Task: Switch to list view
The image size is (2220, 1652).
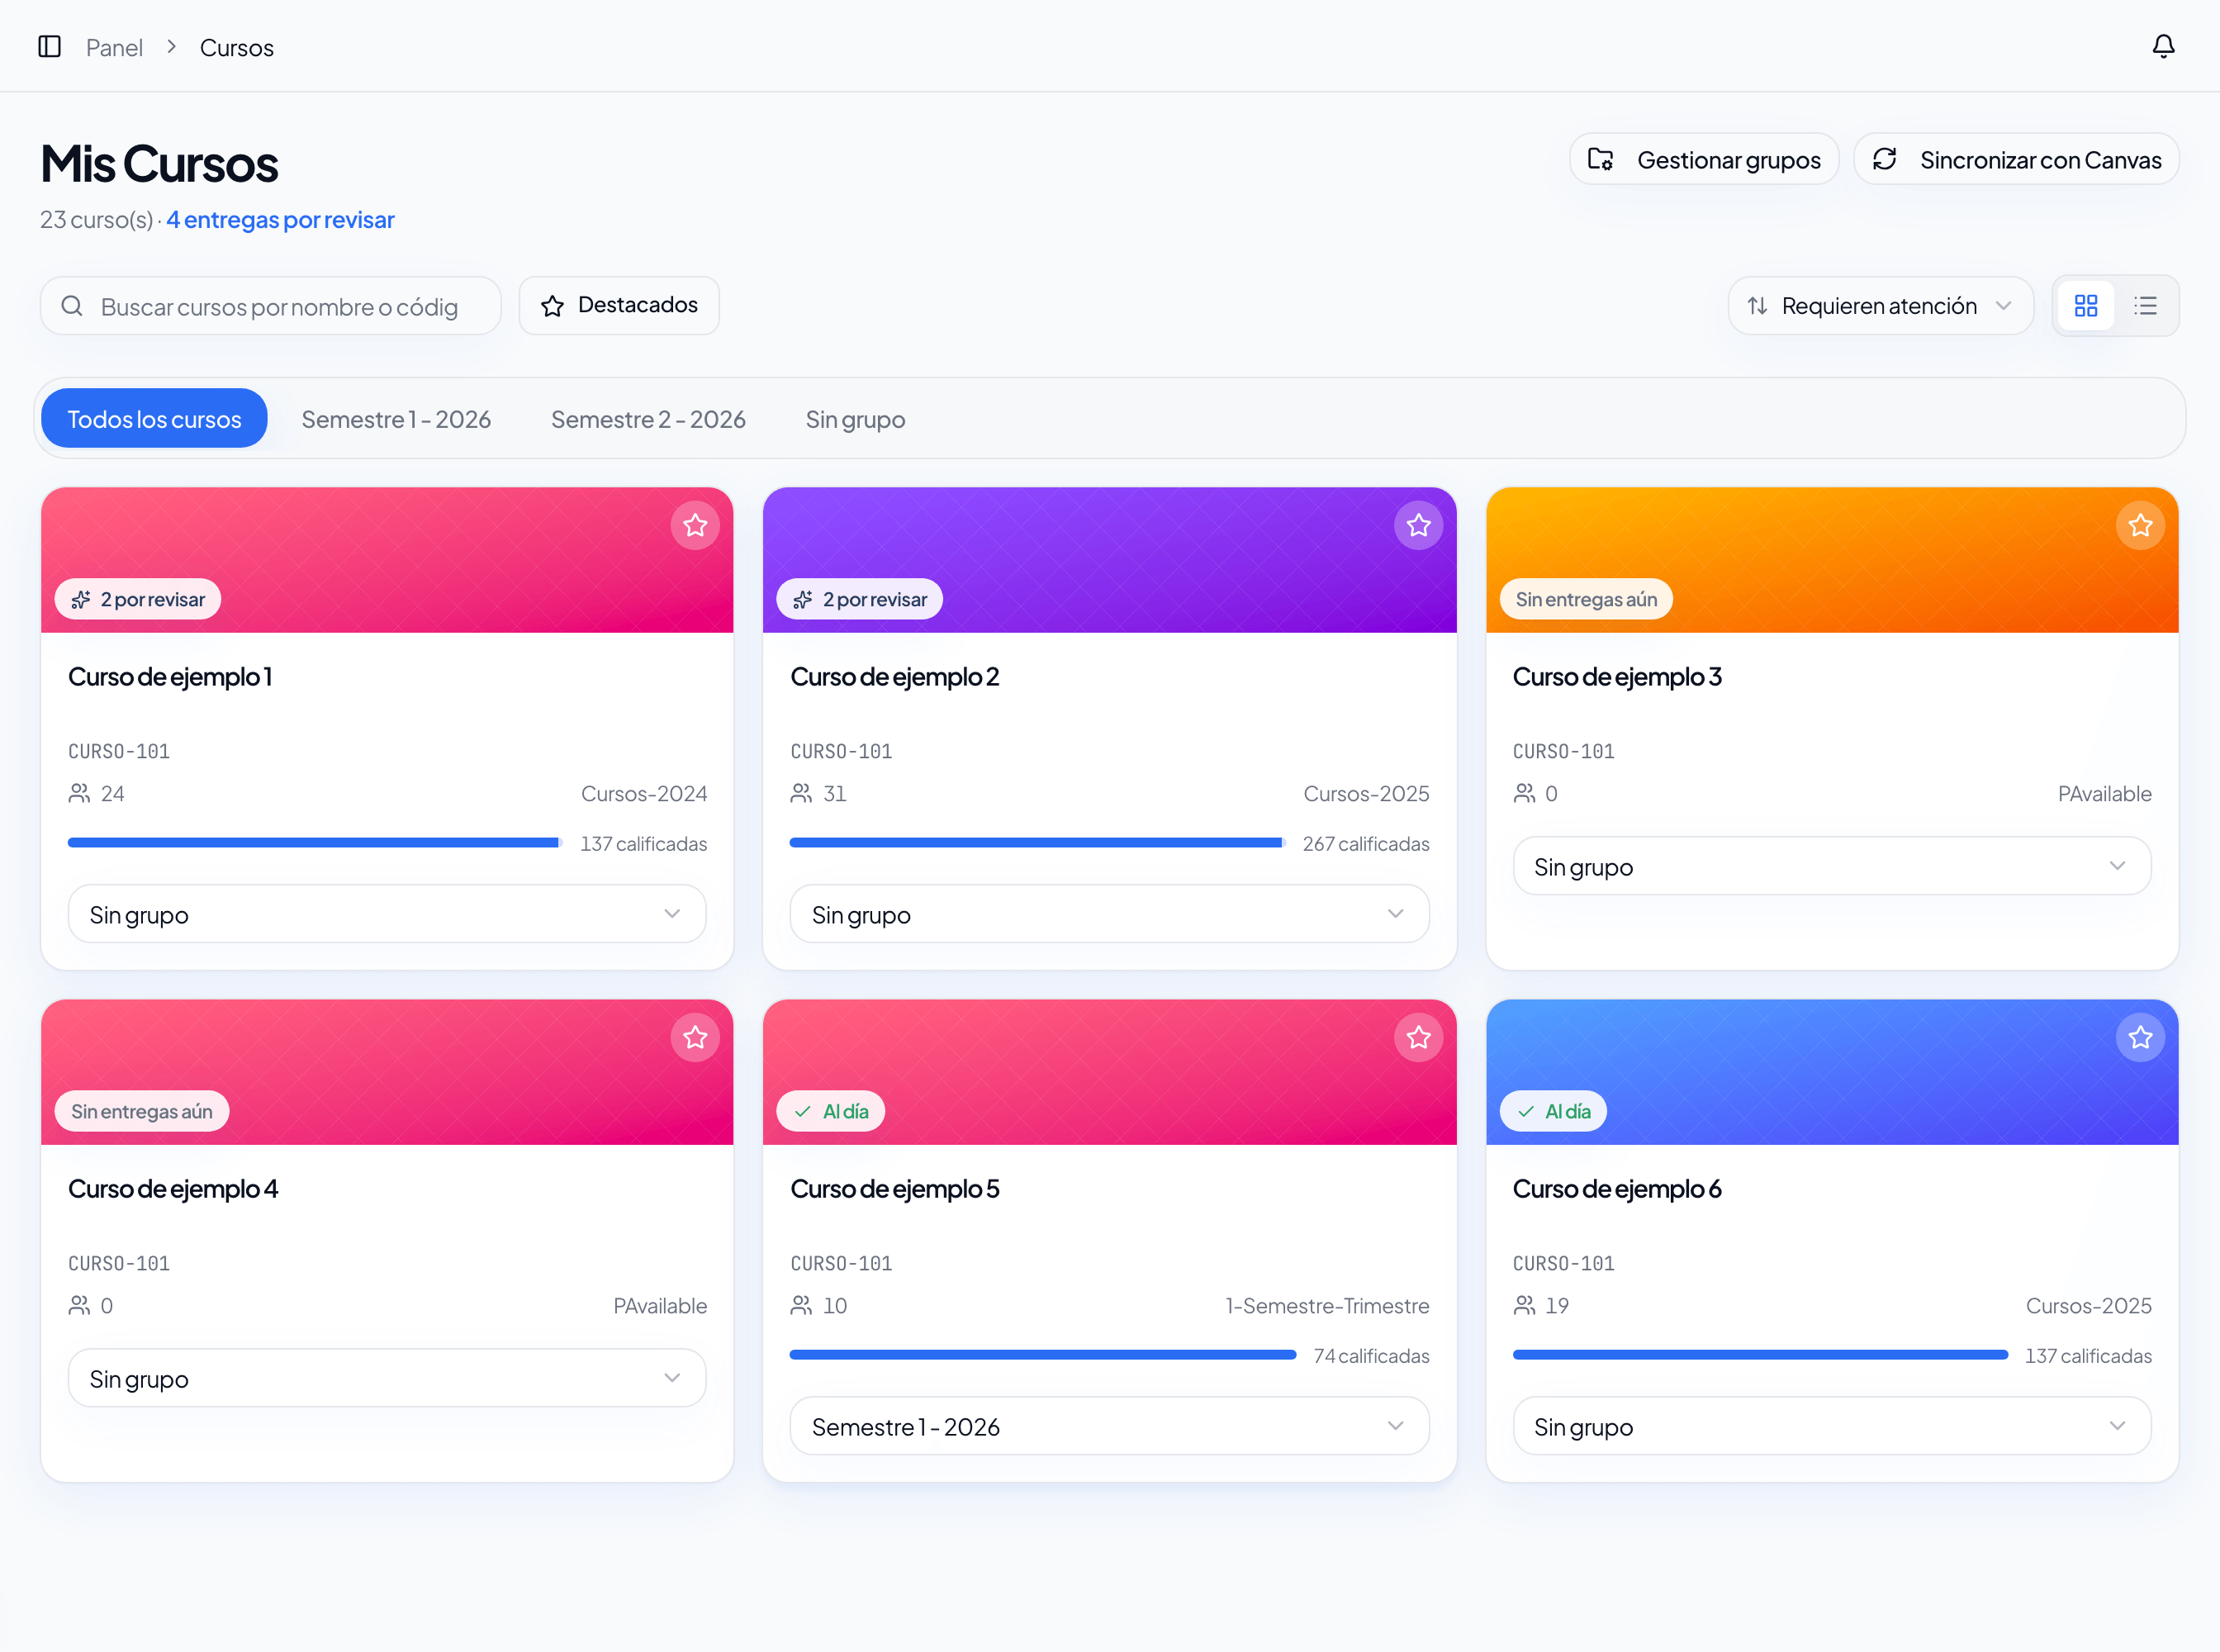Action: (2145, 306)
